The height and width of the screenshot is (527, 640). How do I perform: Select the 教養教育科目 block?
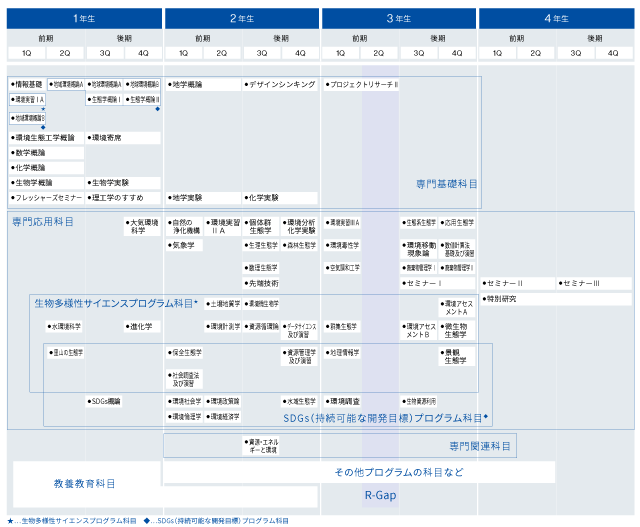(84, 484)
